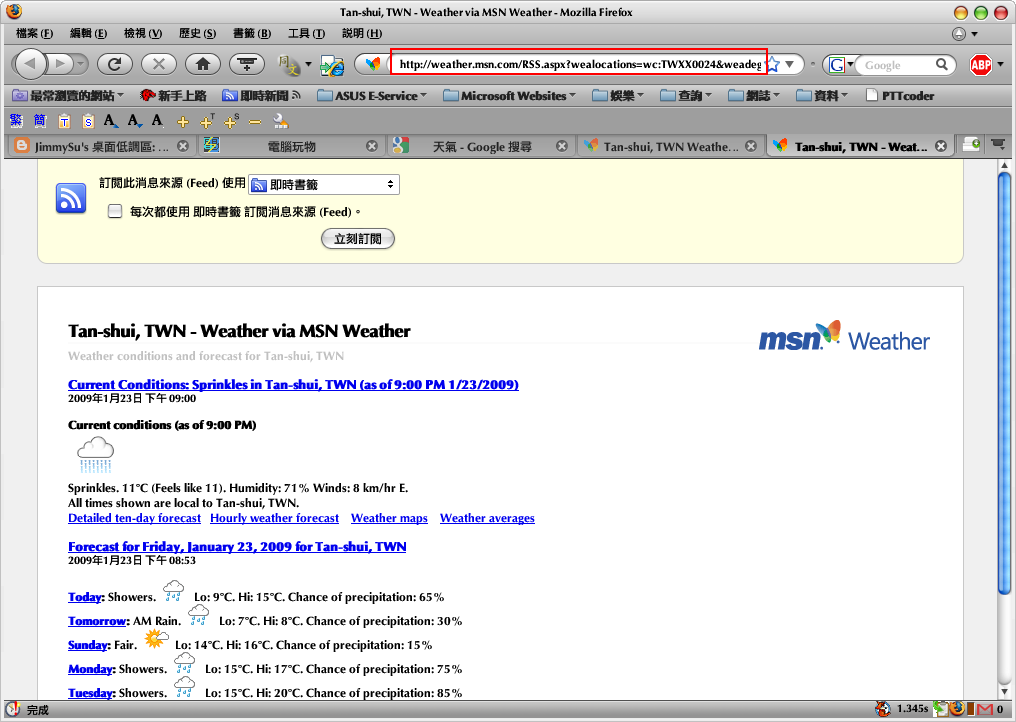Open the 歷史 (S) menu
Viewport: 1016px width, 722px height.
coord(197,33)
